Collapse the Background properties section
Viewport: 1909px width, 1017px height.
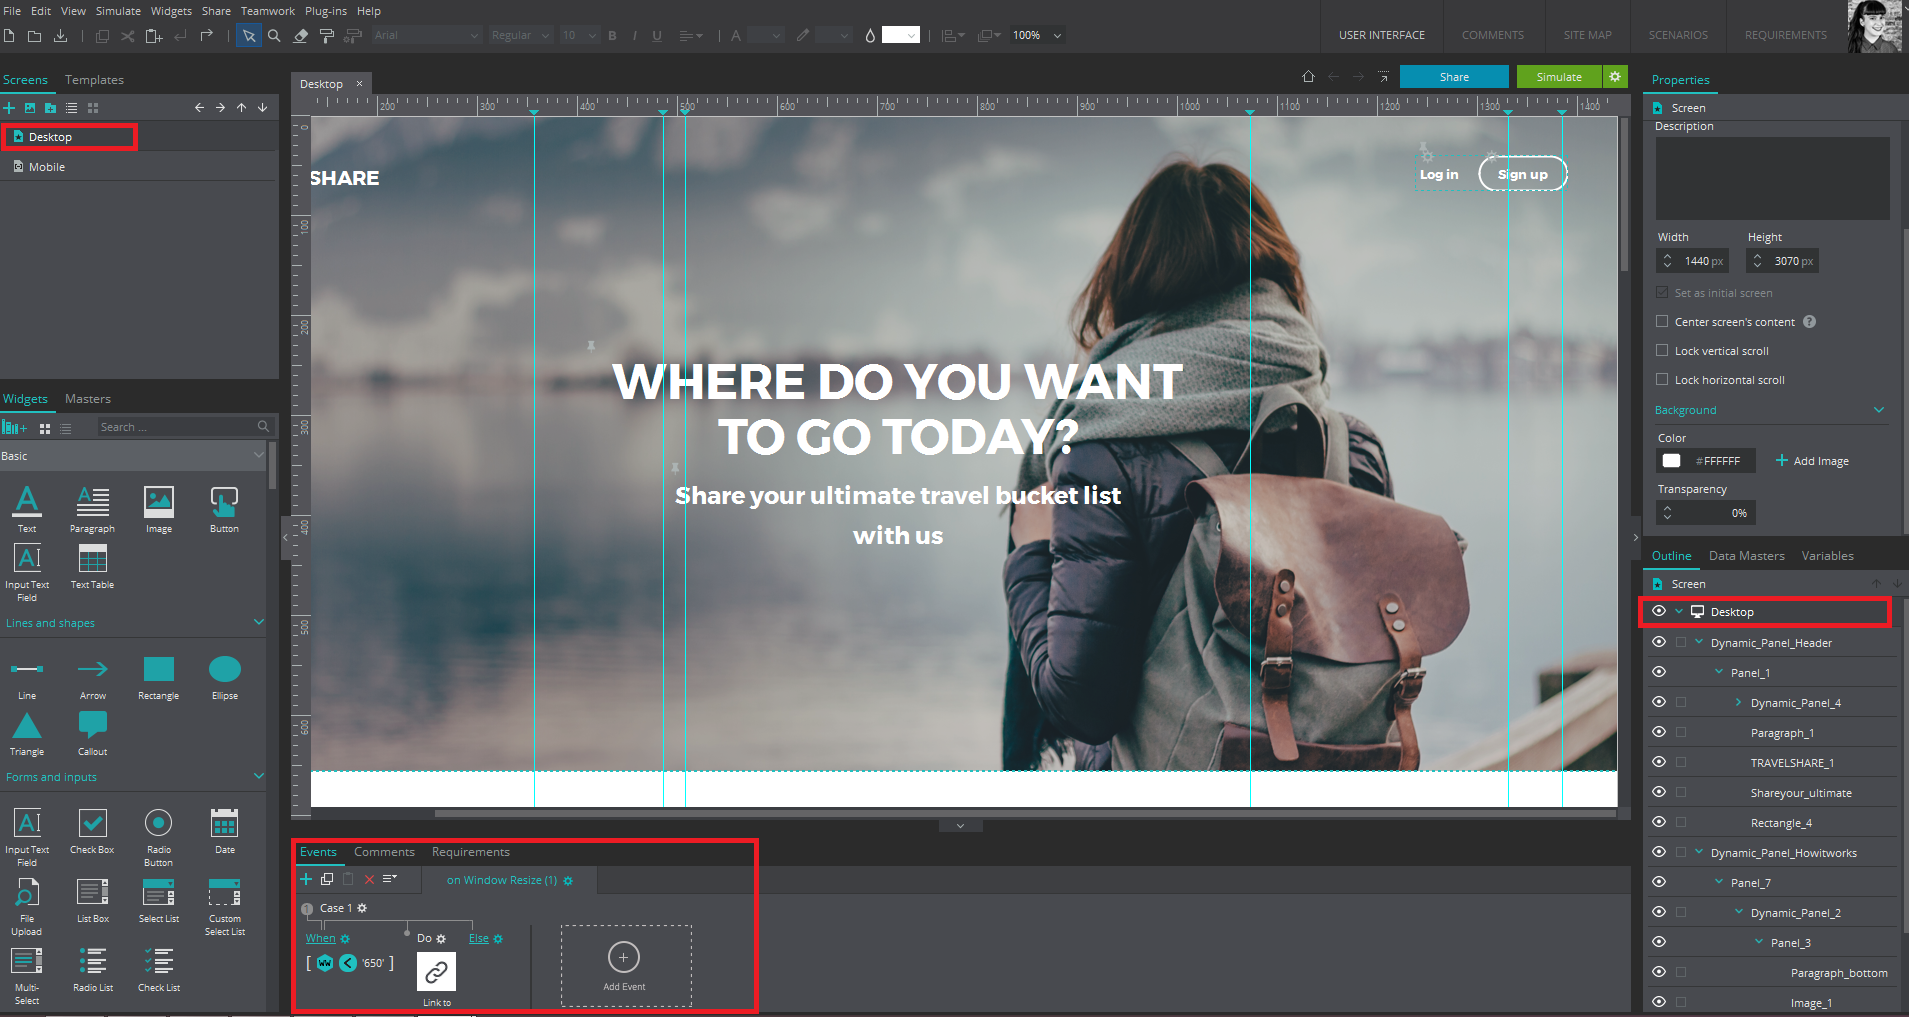point(1878,410)
